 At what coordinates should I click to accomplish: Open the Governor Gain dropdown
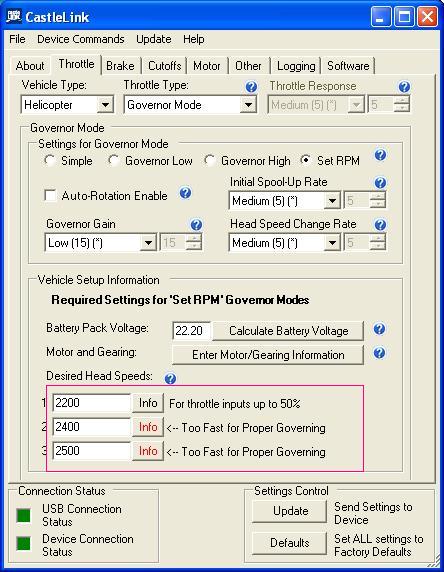[148, 243]
